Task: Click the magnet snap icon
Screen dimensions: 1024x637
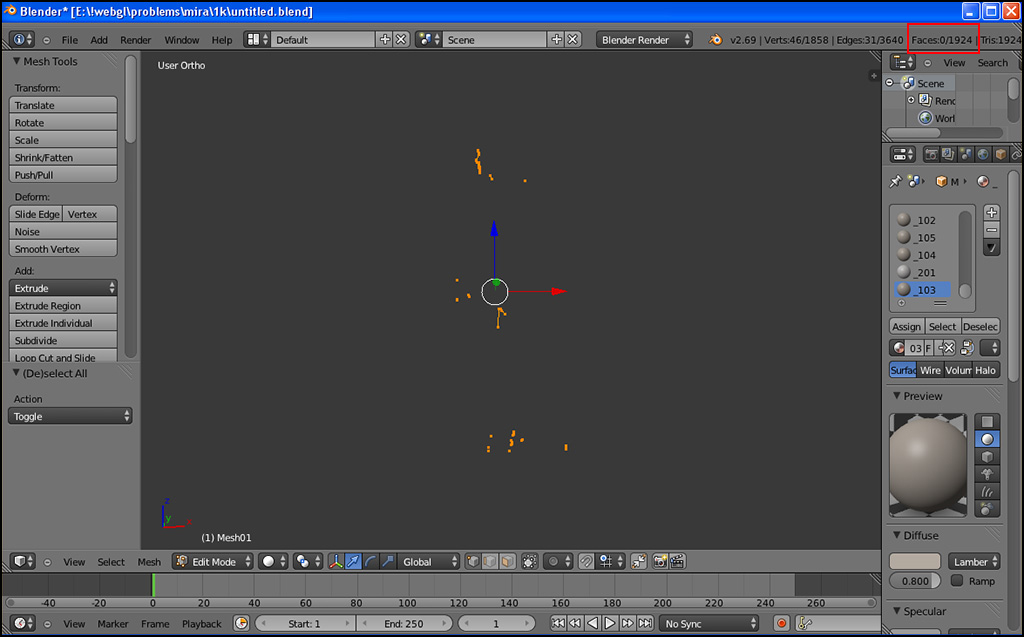Action: [586, 561]
